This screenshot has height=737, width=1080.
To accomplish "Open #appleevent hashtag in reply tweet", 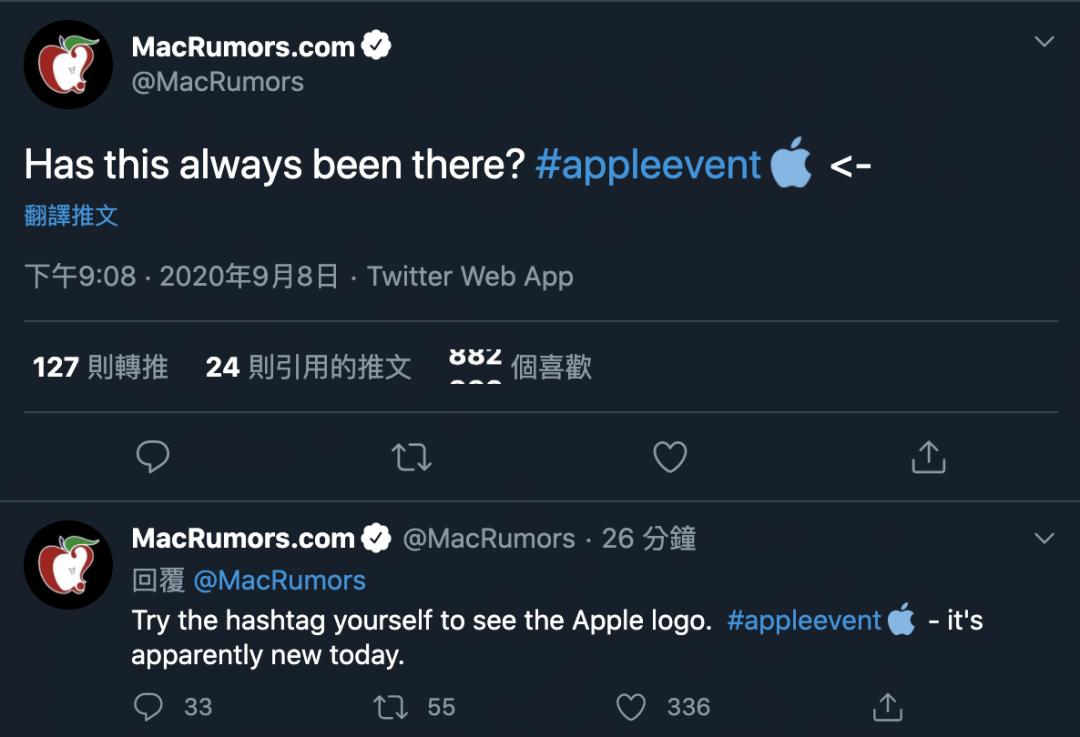I will pyautogui.click(x=804, y=620).
